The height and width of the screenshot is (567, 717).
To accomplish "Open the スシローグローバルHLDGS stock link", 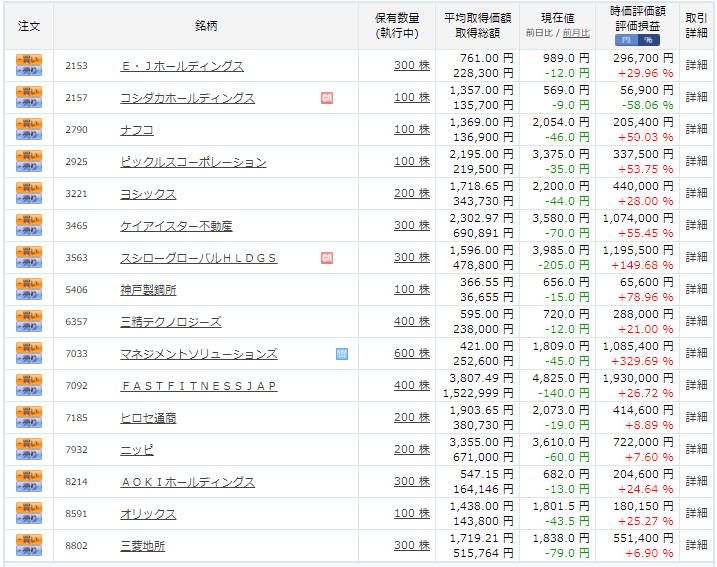I will (x=198, y=258).
